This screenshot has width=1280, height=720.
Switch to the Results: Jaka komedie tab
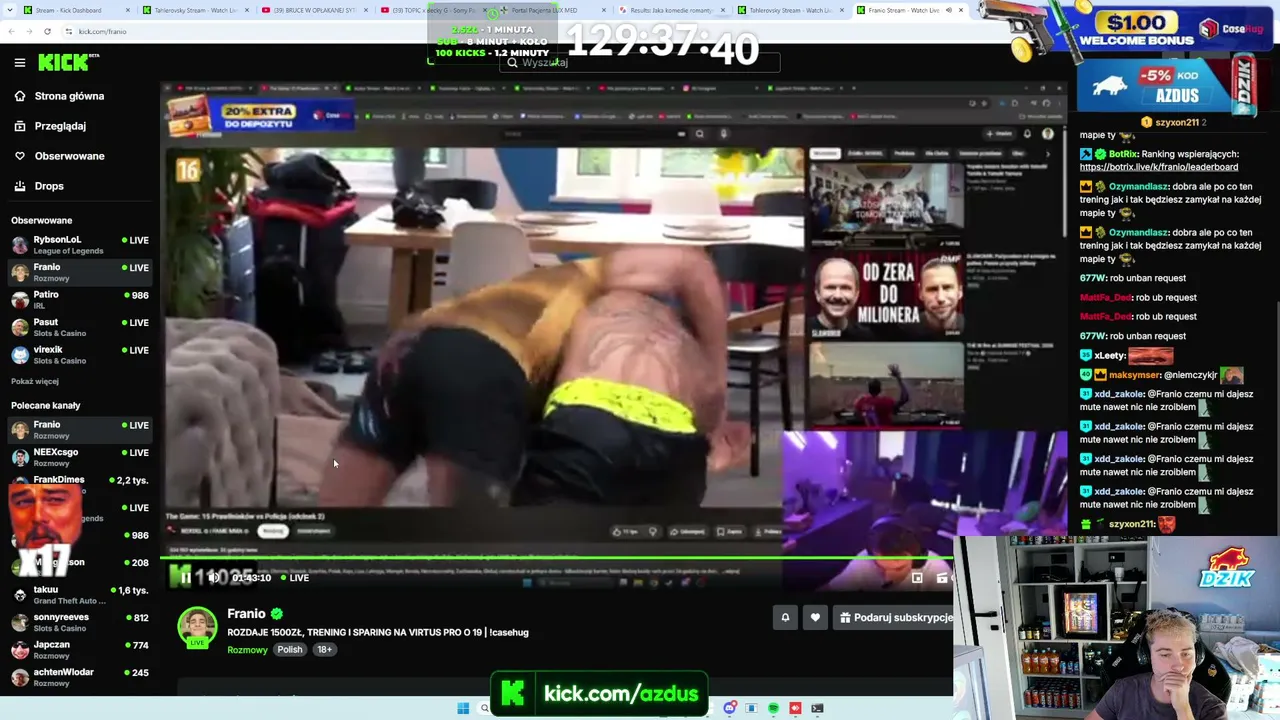[x=670, y=10]
